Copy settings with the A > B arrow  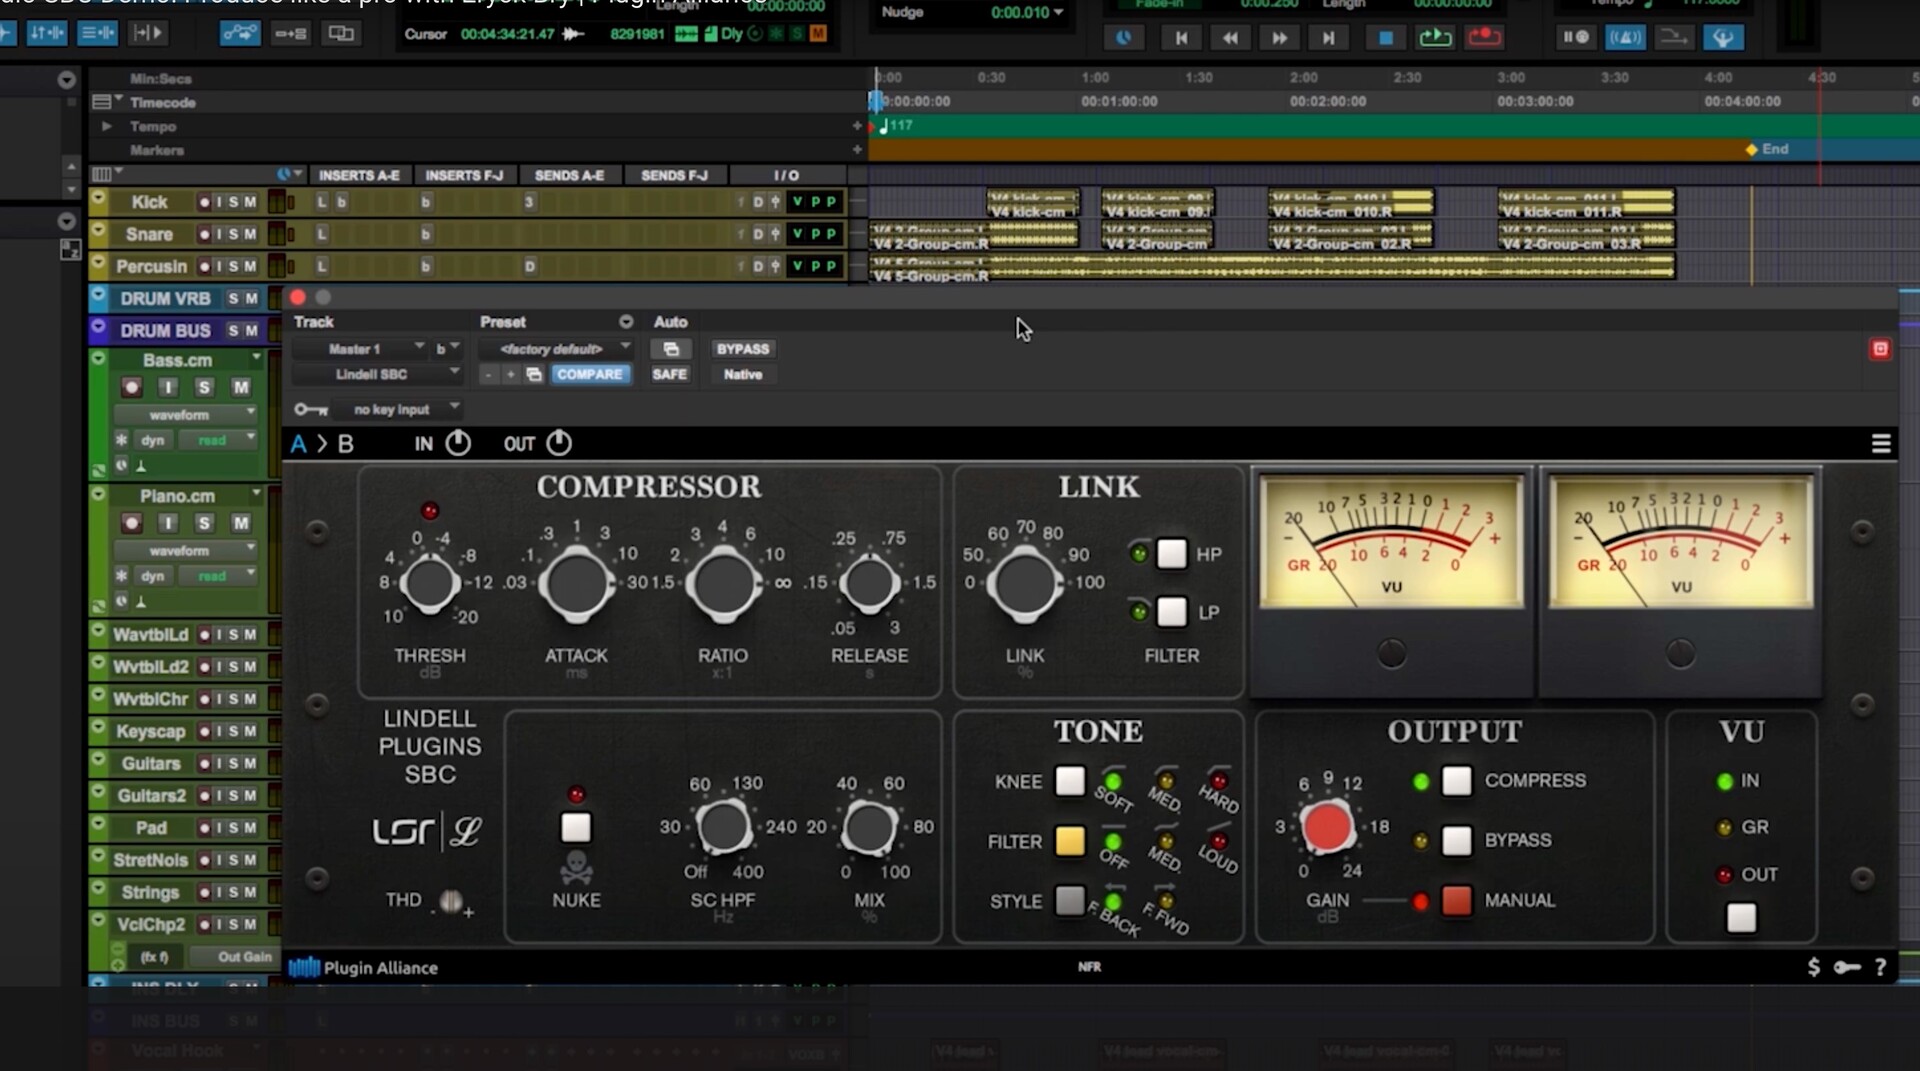tap(322, 444)
